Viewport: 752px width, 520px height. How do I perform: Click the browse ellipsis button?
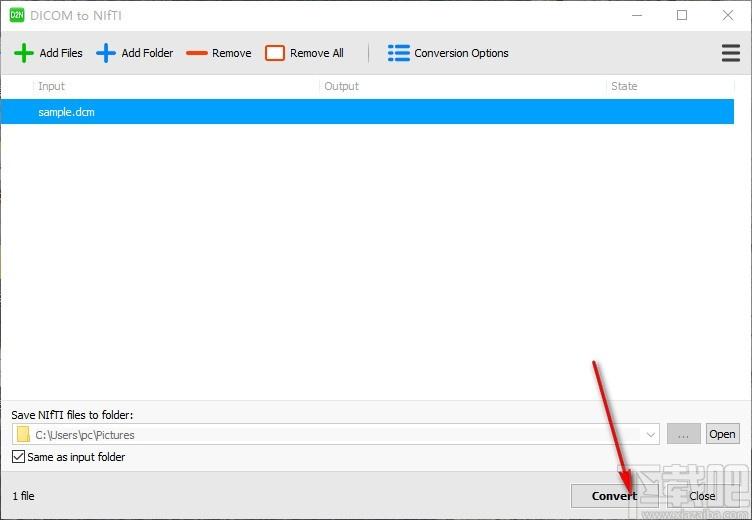click(683, 434)
